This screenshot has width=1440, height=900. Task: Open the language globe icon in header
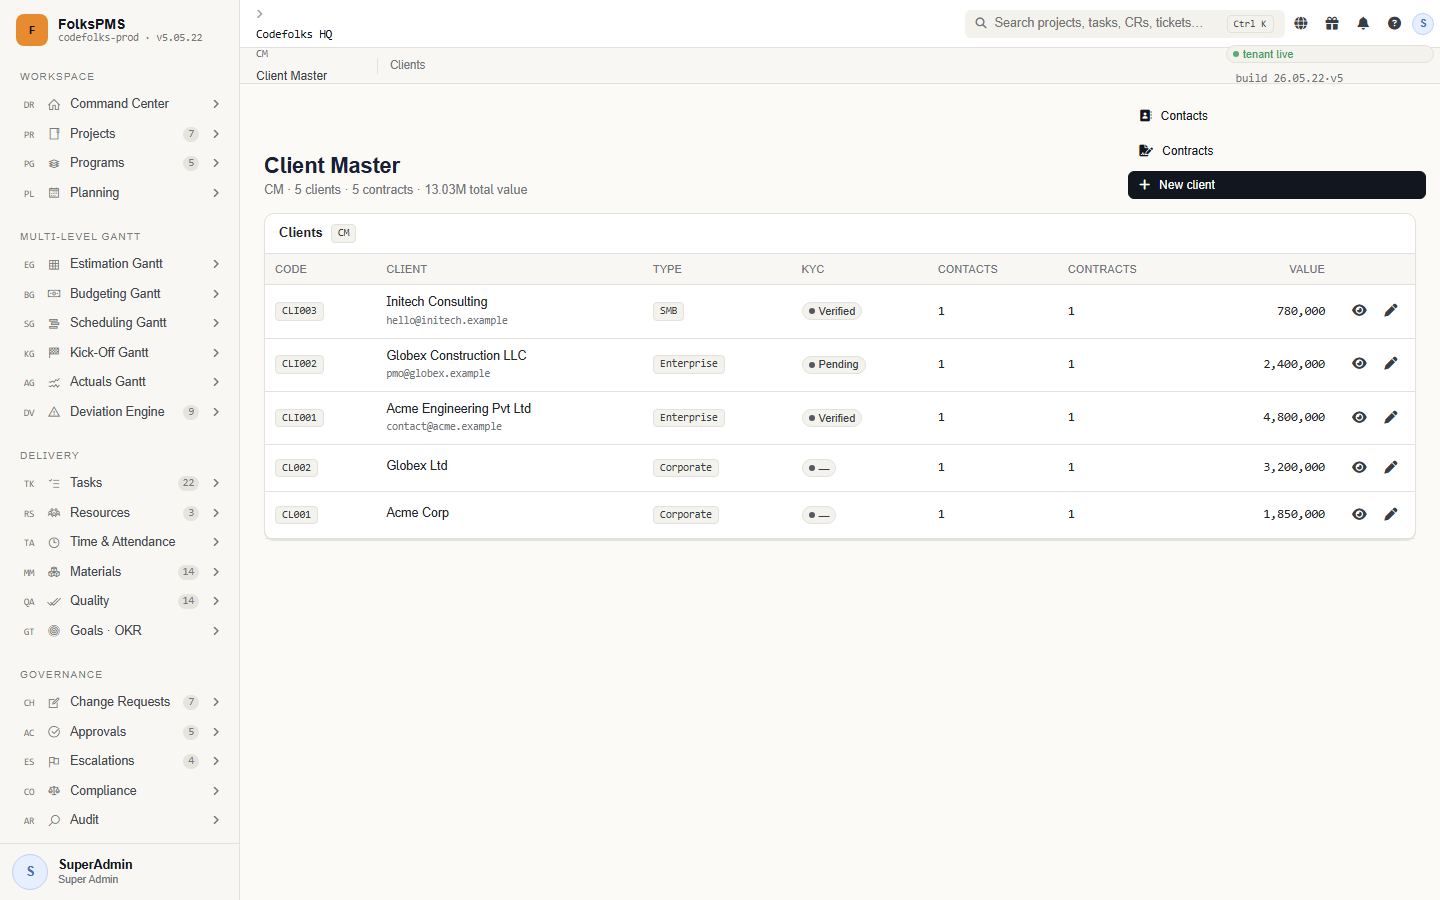click(x=1301, y=23)
